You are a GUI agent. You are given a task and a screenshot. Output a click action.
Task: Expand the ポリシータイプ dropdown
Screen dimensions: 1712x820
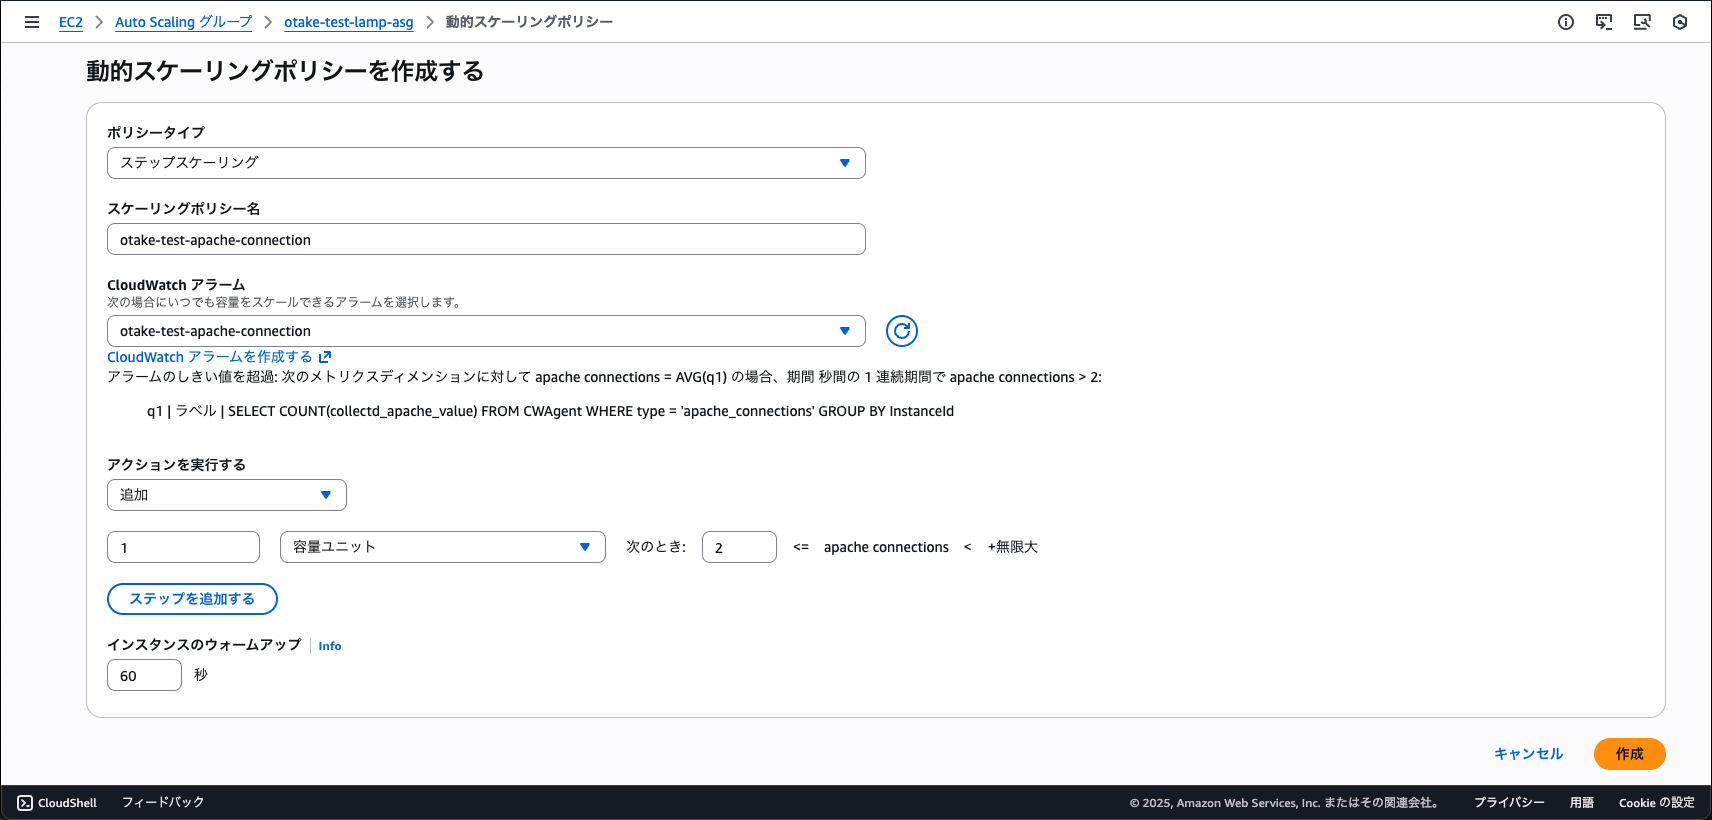point(486,163)
